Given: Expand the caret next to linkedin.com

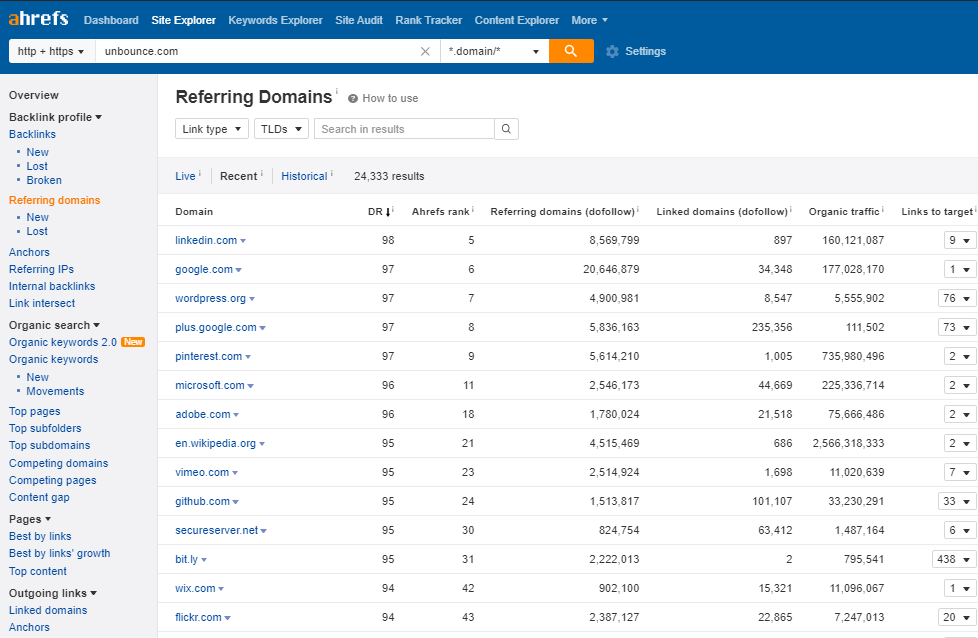Looking at the screenshot, I should pos(242,240).
